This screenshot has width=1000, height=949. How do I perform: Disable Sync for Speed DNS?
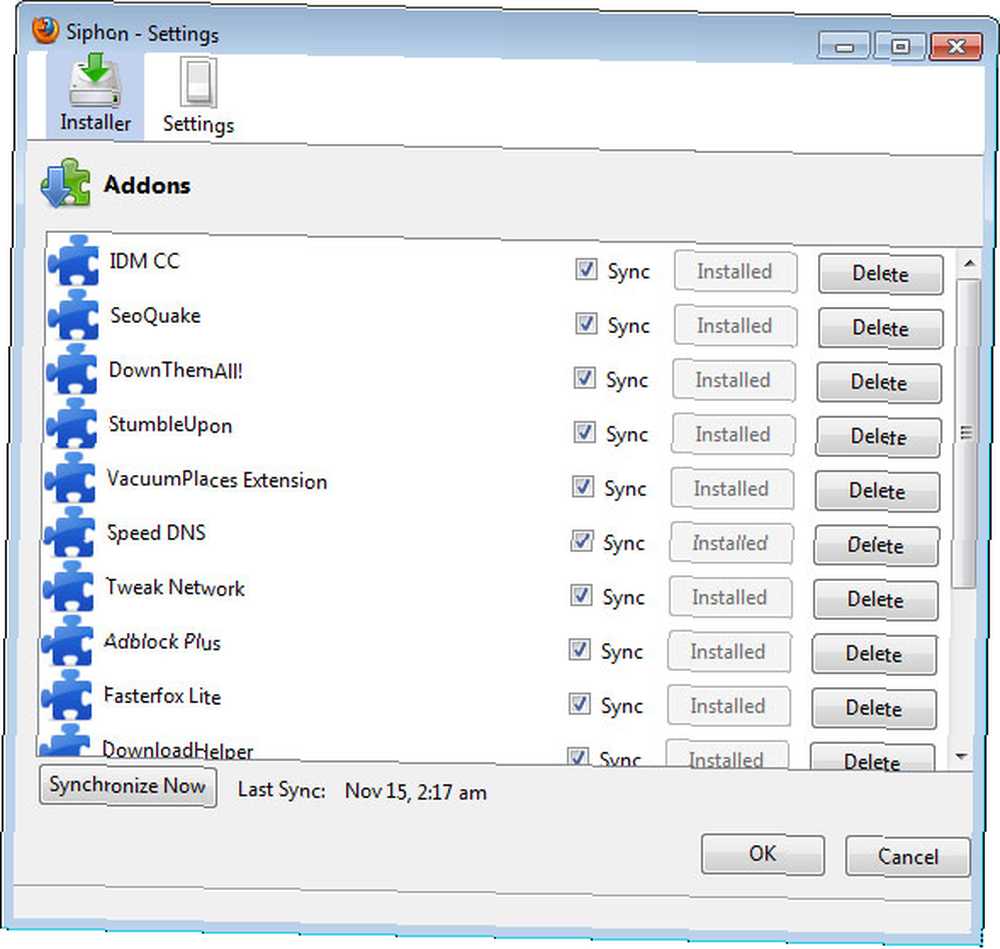pos(582,541)
